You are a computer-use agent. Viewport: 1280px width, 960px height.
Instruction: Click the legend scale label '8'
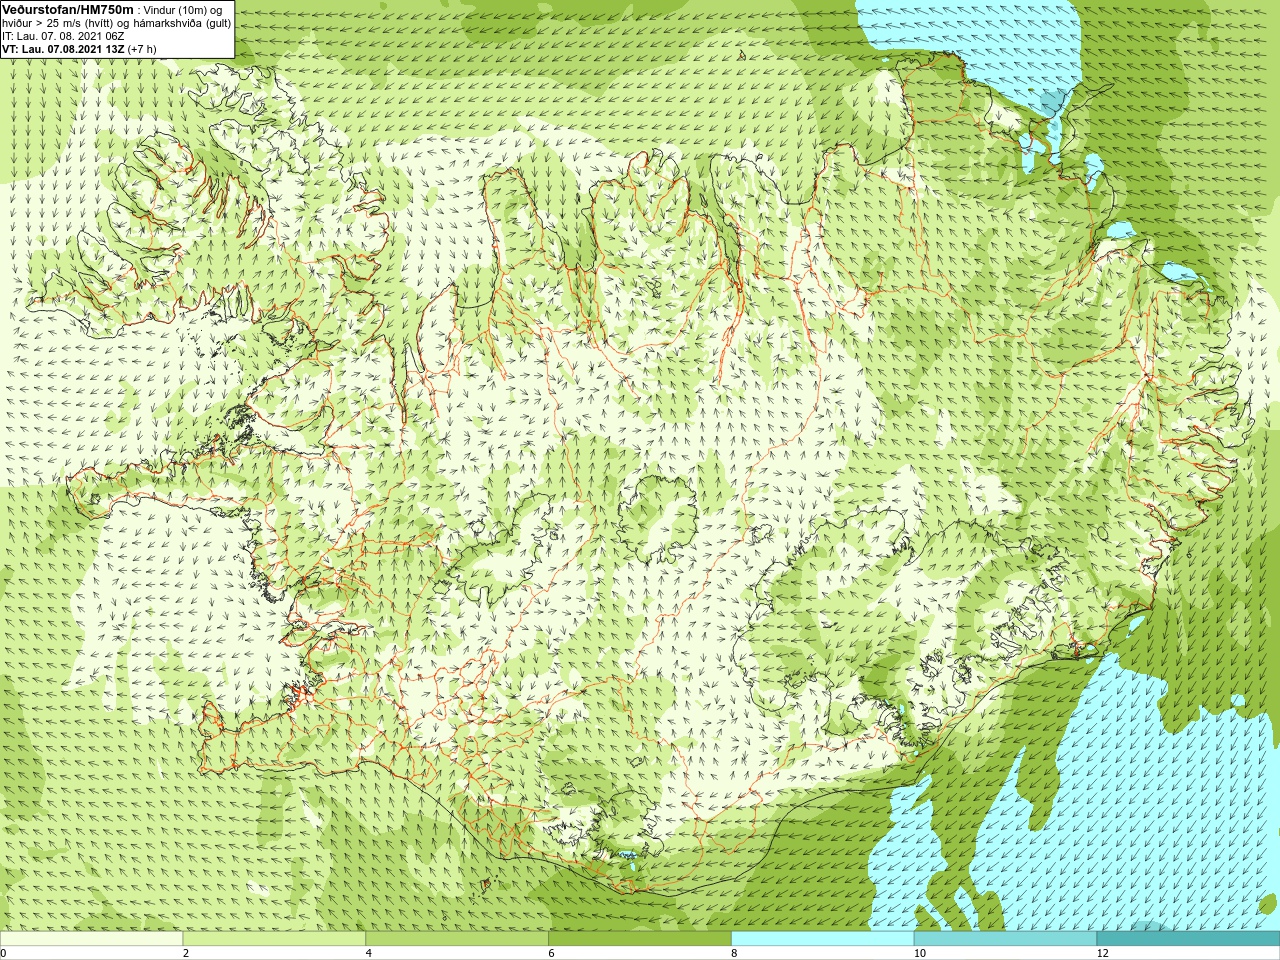[x=734, y=954]
